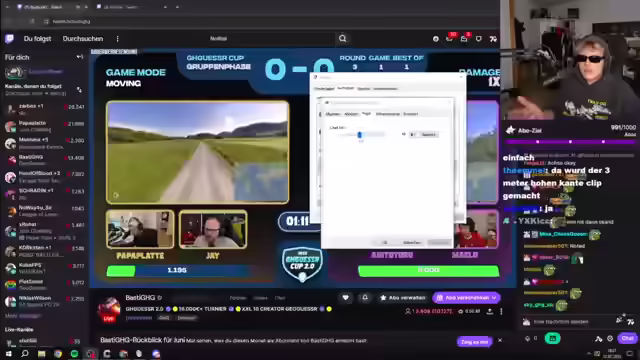The width and height of the screenshot is (640, 360).
Task: Open the NiklasWilson channel in sidebar
Action: point(44,301)
